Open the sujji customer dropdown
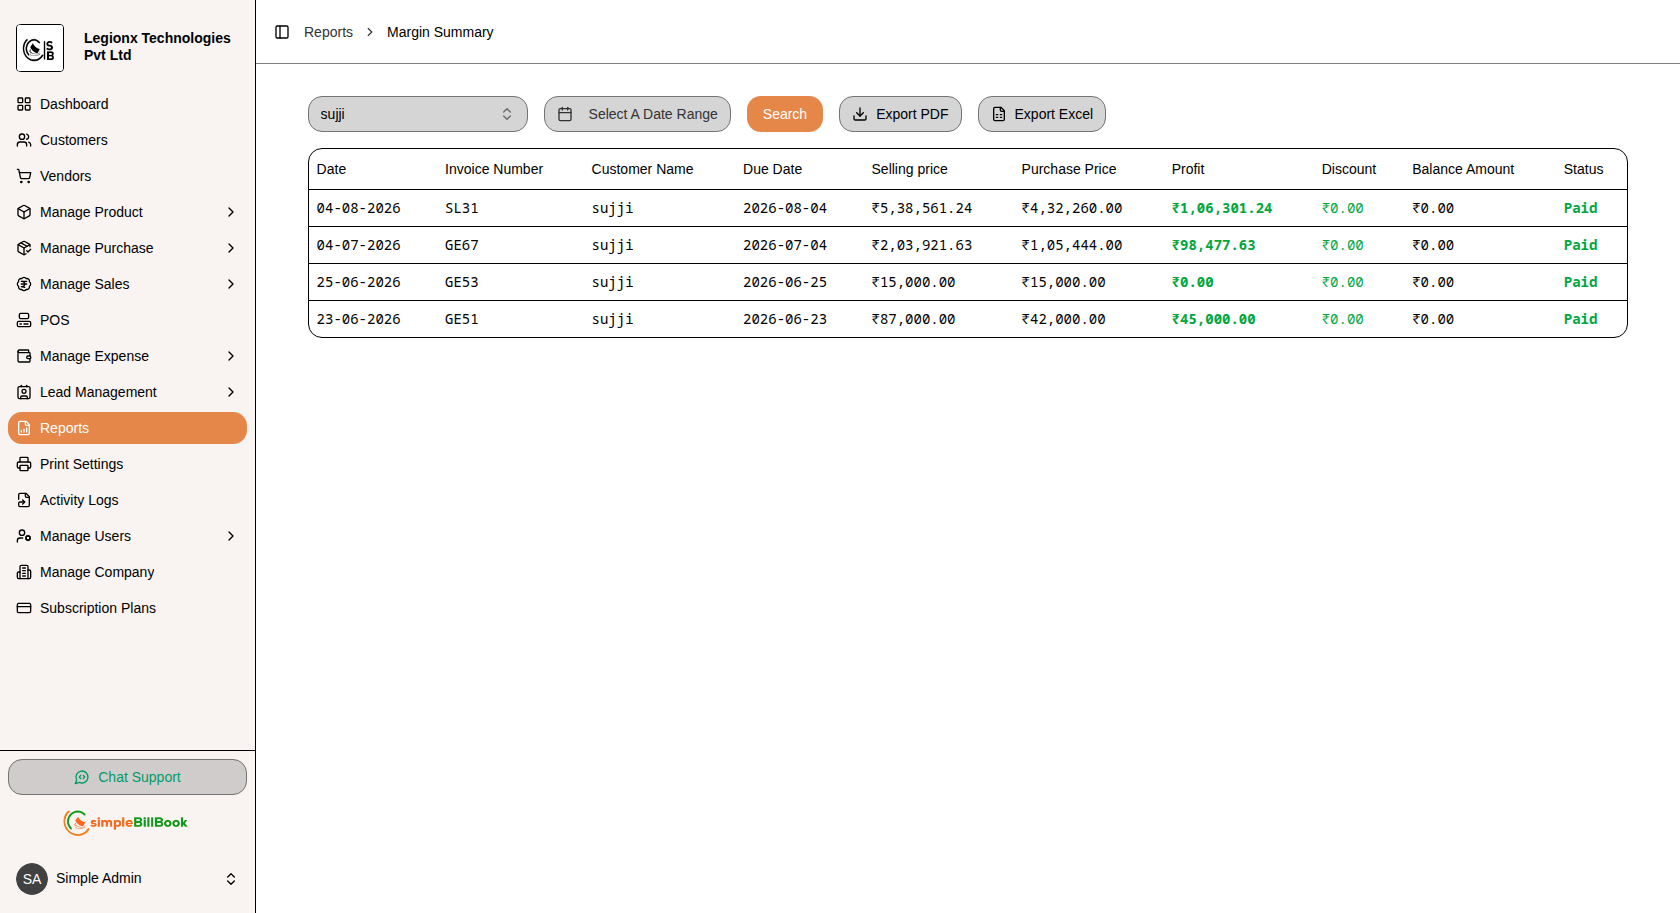Image resolution: width=1680 pixels, height=913 pixels. tap(418, 114)
